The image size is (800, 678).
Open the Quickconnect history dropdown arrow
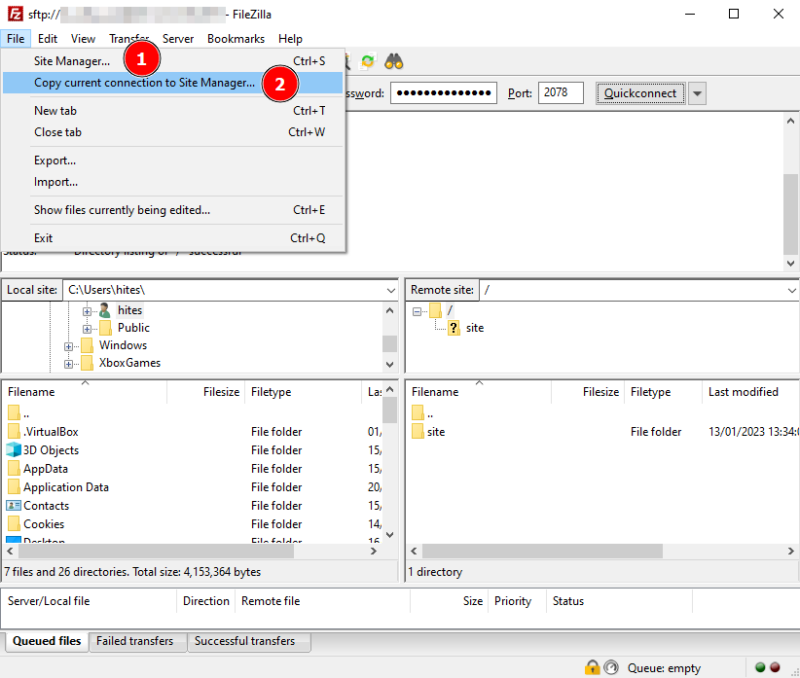pos(697,93)
